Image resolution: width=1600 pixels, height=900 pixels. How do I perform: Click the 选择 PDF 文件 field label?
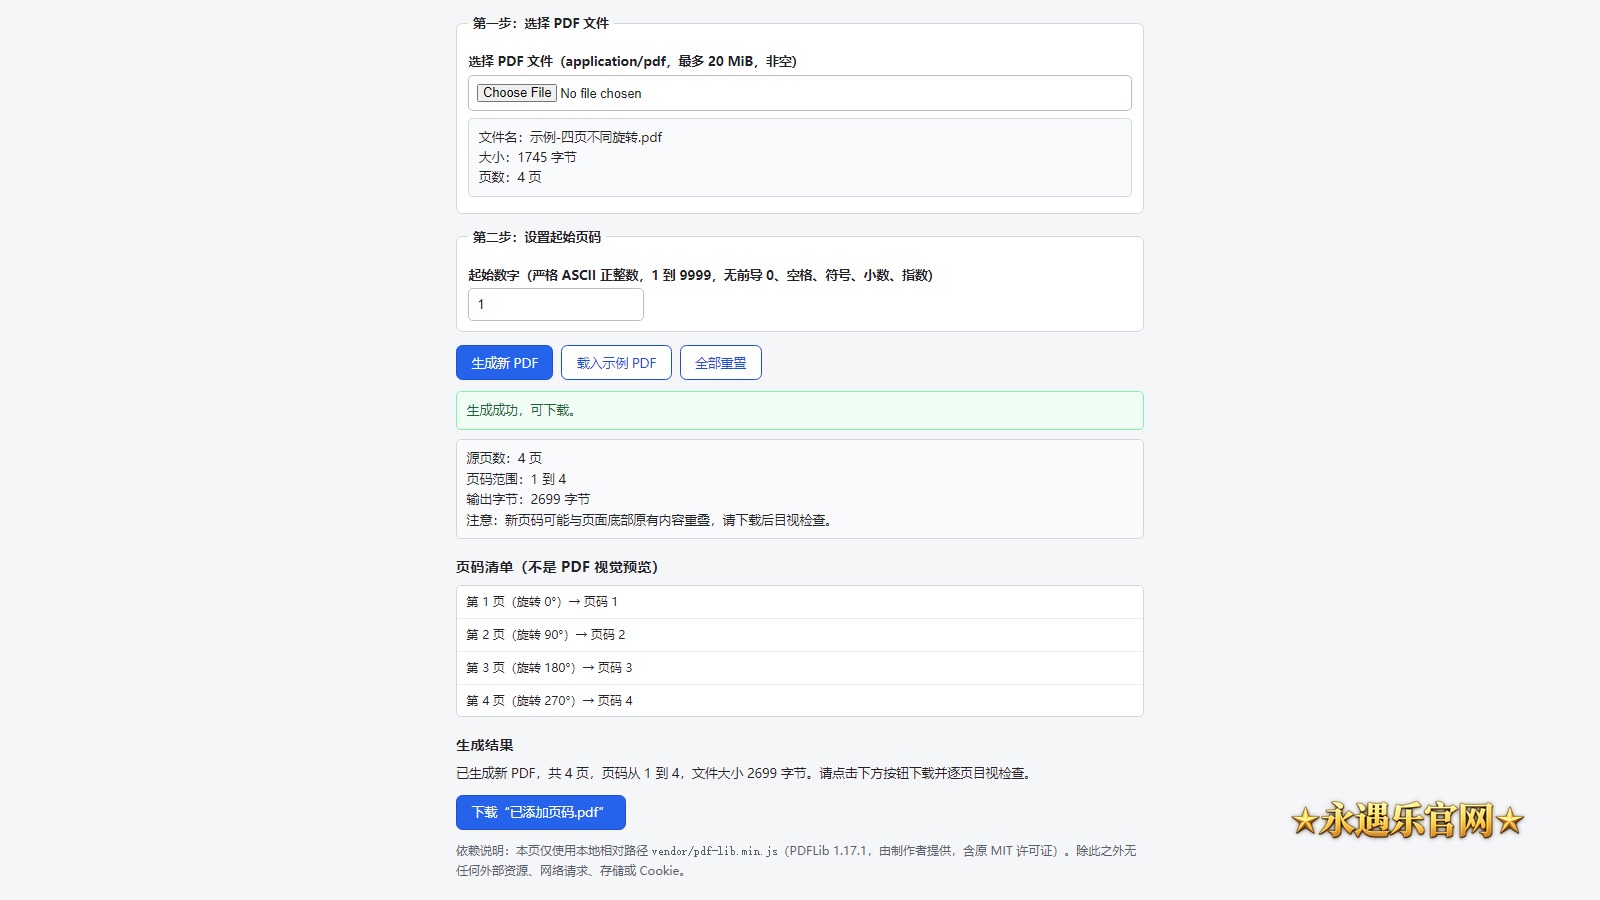632,61
